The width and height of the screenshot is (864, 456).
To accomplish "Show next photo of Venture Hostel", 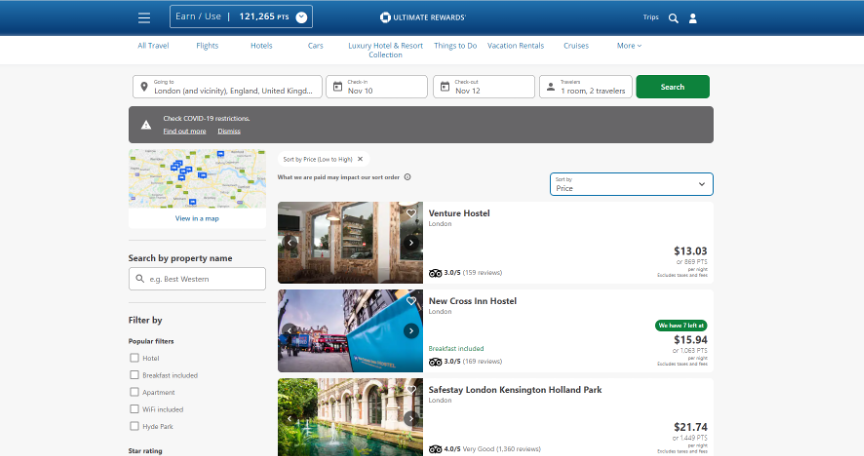I will (x=411, y=242).
